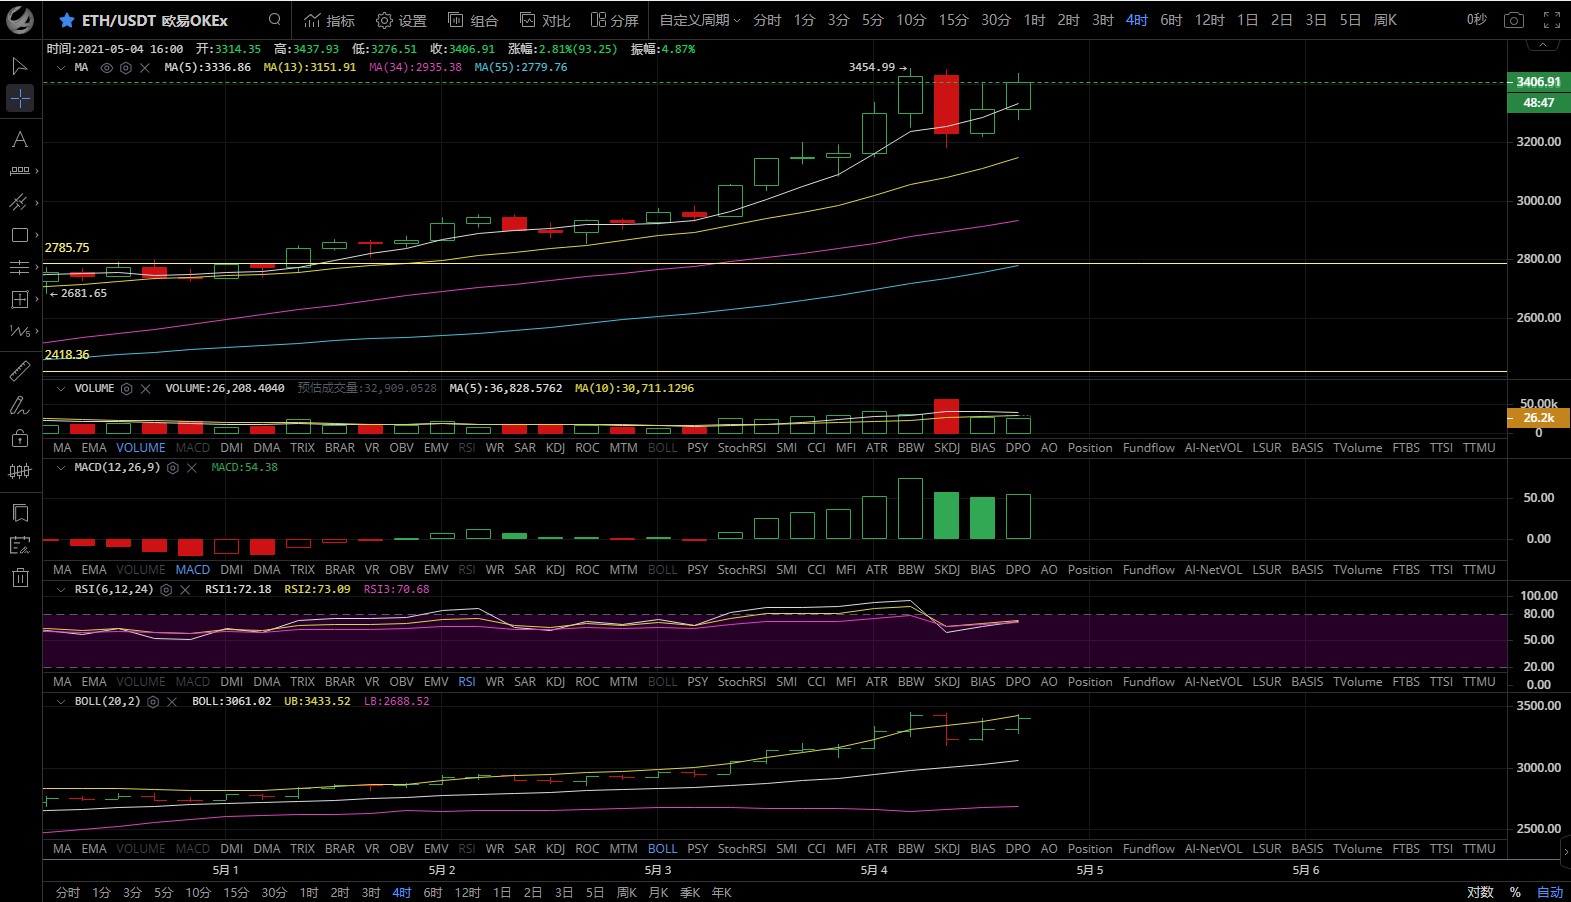The height and width of the screenshot is (902, 1571).
Task: Switch to 1日 timeframe in top bar
Action: point(1247,20)
